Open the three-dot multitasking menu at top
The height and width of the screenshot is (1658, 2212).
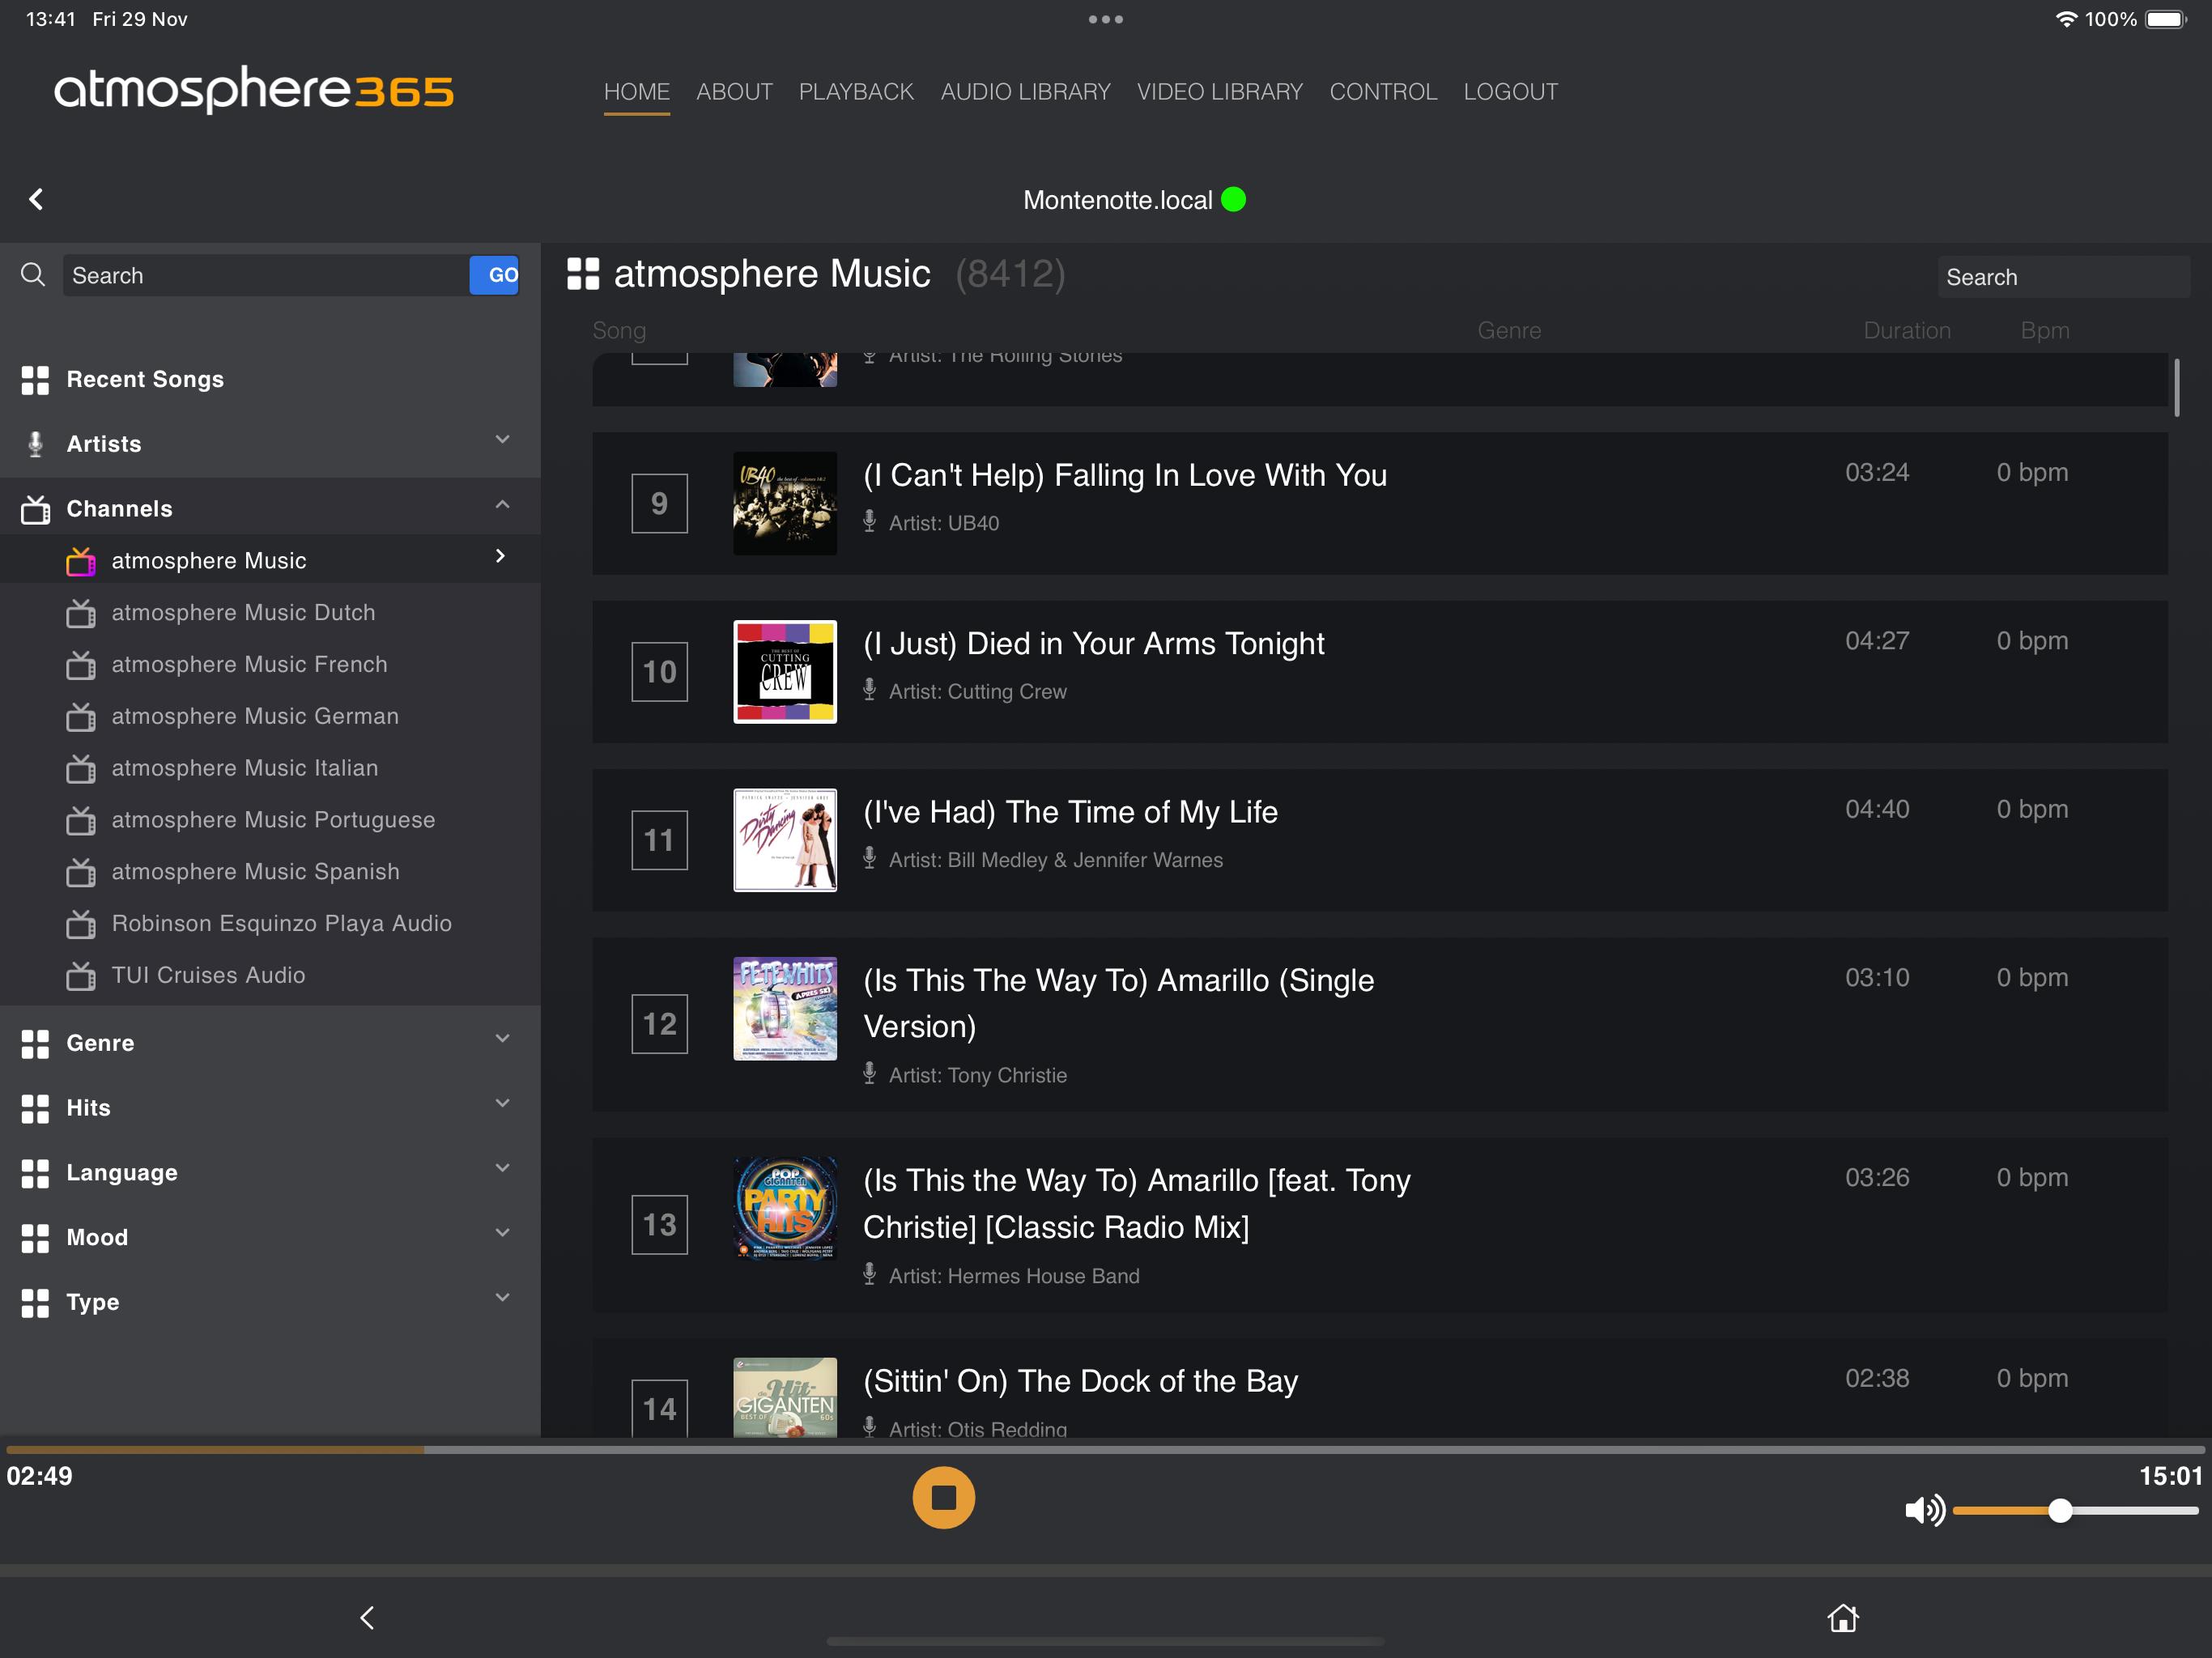click(1106, 19)
